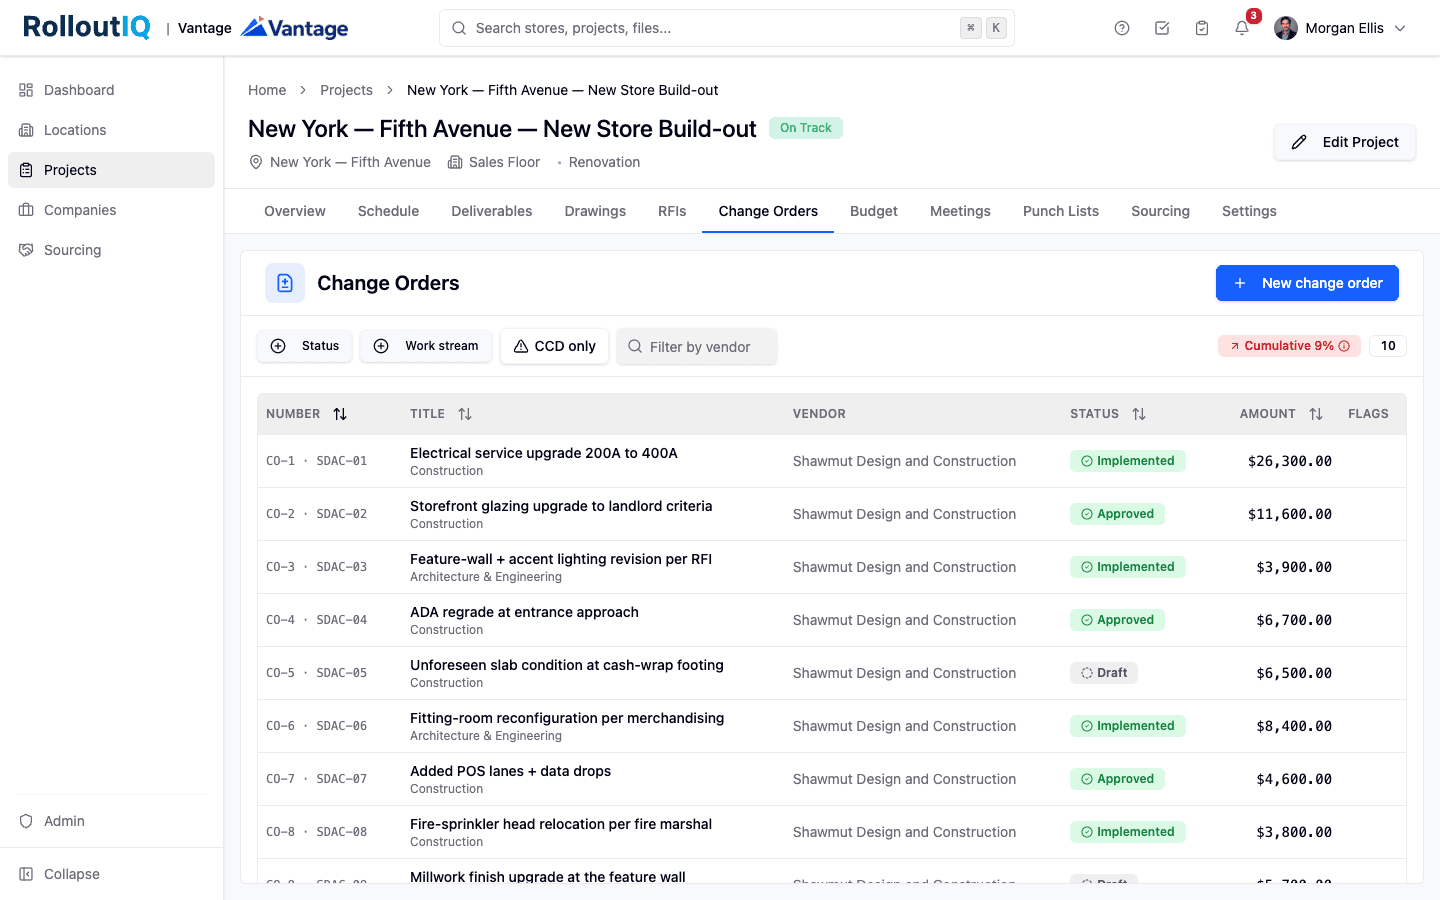Switch to the RFIs tab

pyautogui.click(x=672, y=211)
